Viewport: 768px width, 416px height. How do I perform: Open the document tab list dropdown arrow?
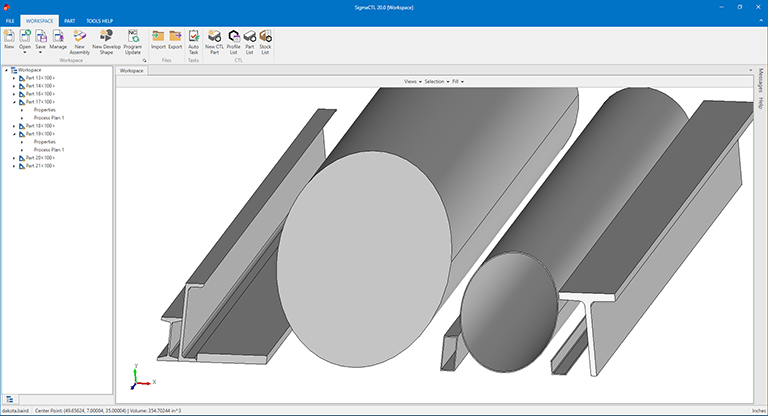pos(750,71)
